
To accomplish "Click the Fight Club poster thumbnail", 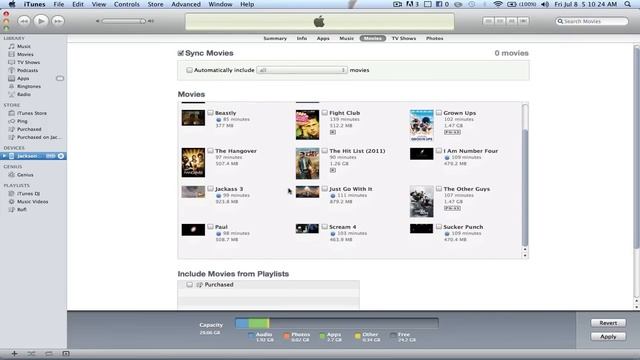I will click(307, 125).
